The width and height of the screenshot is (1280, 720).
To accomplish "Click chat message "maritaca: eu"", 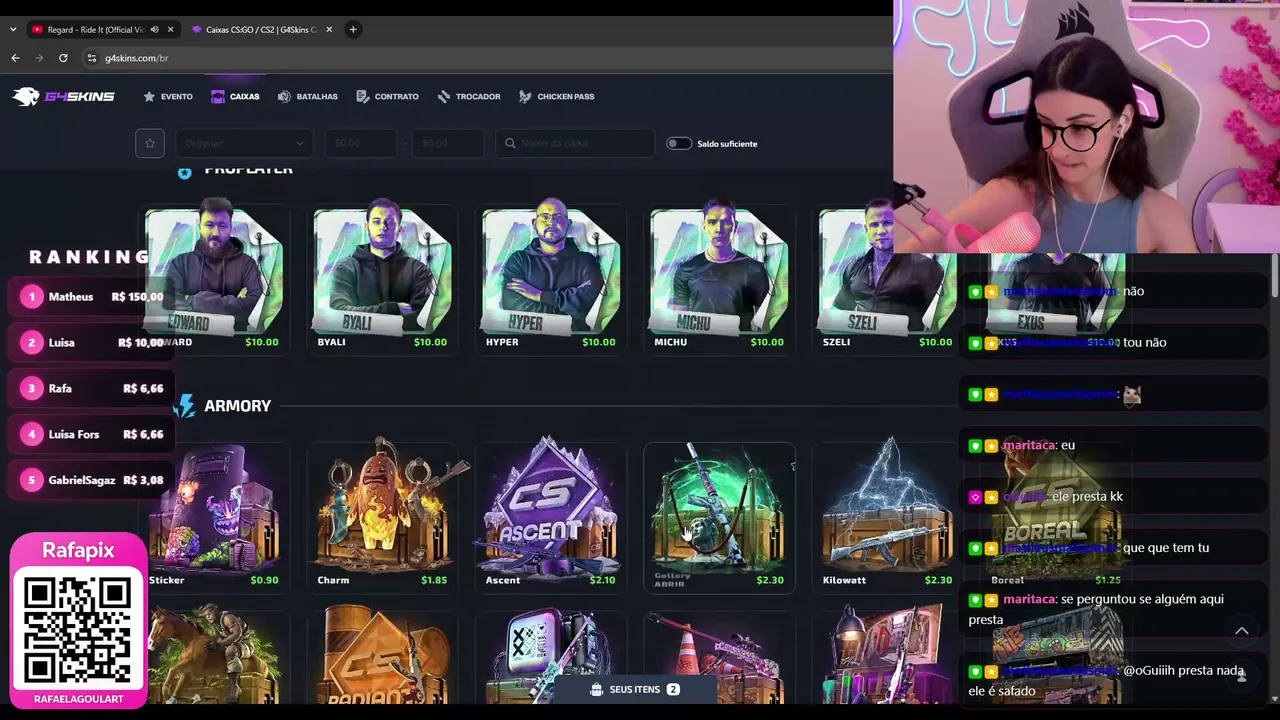I will pos(1115,445).
